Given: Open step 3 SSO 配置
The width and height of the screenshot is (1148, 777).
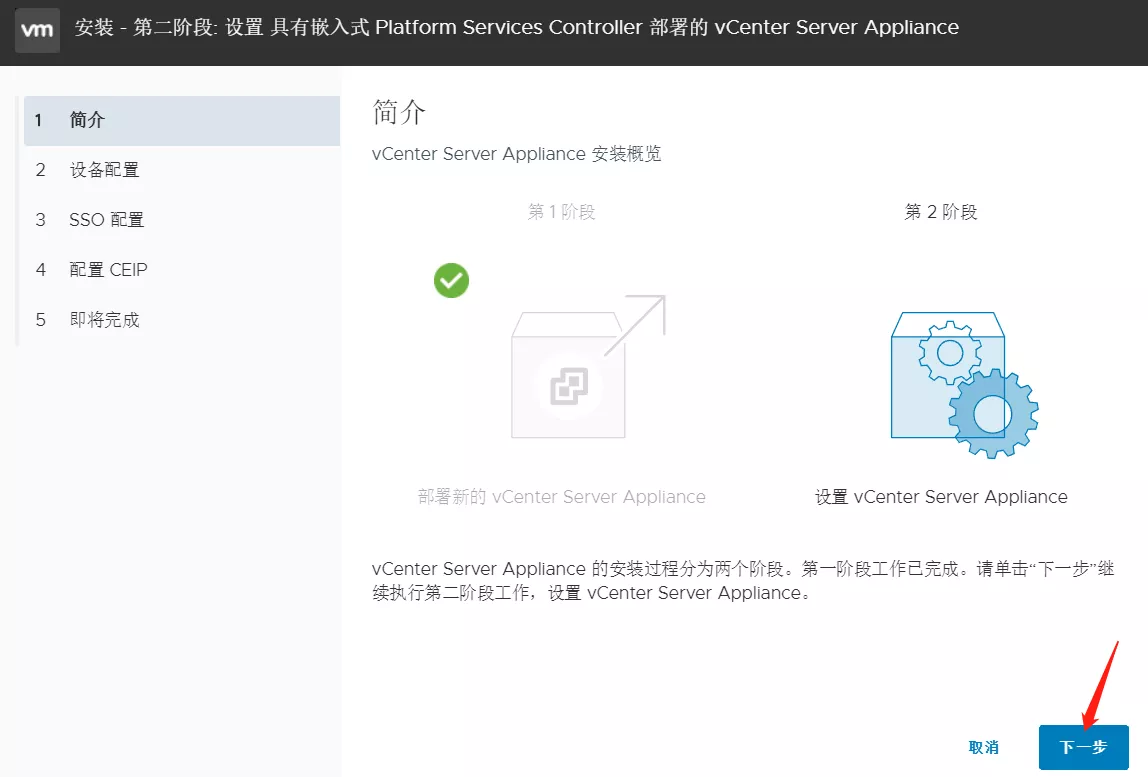Looking at the screenshot, I should pos(106,220).
